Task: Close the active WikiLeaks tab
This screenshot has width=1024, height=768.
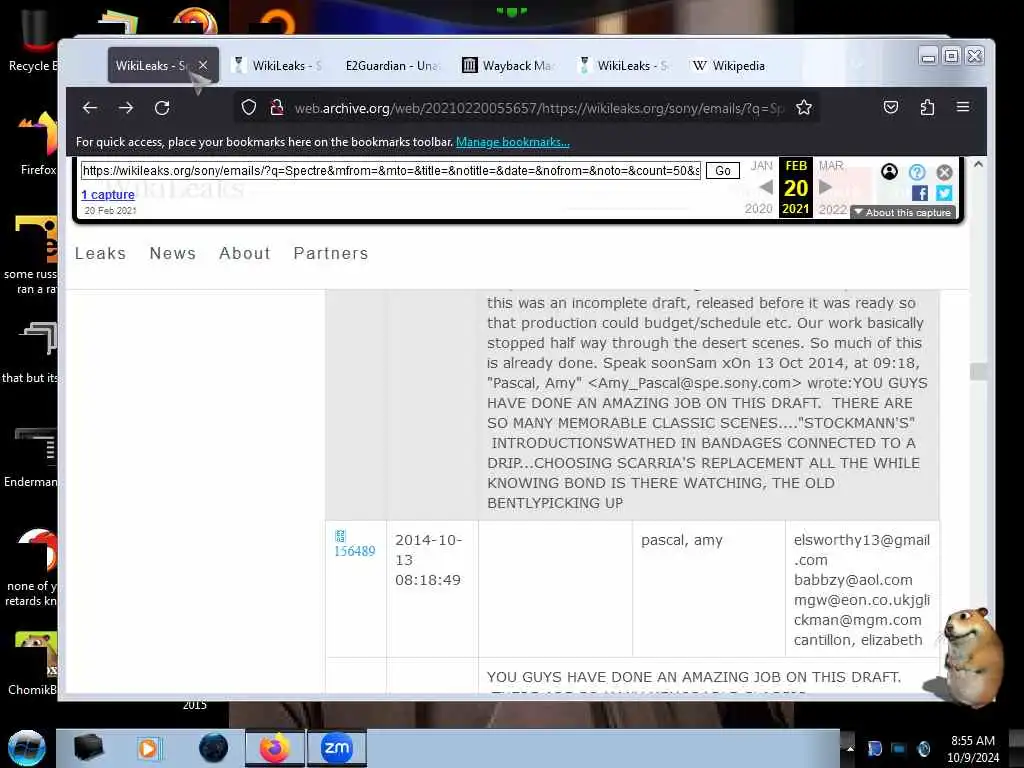Action: [x=203, y=65]
